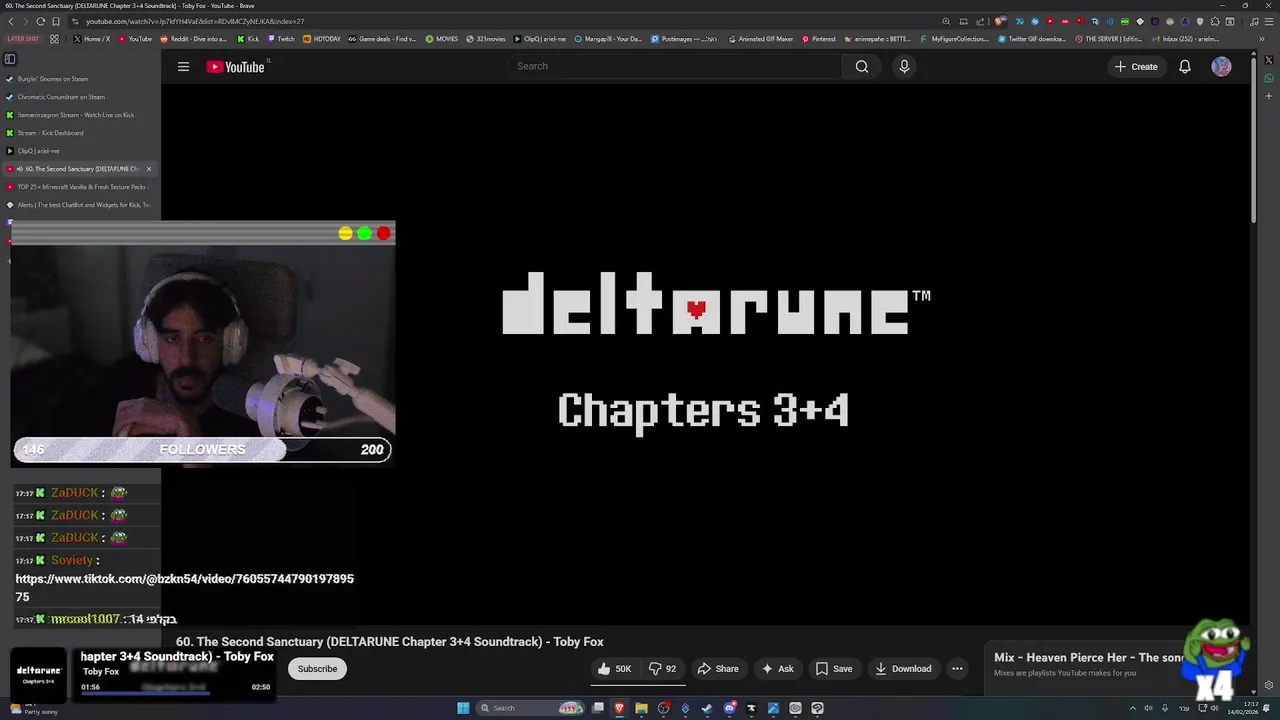
Task: Open the extensions puzzle icon
Action: (1215, 21)
